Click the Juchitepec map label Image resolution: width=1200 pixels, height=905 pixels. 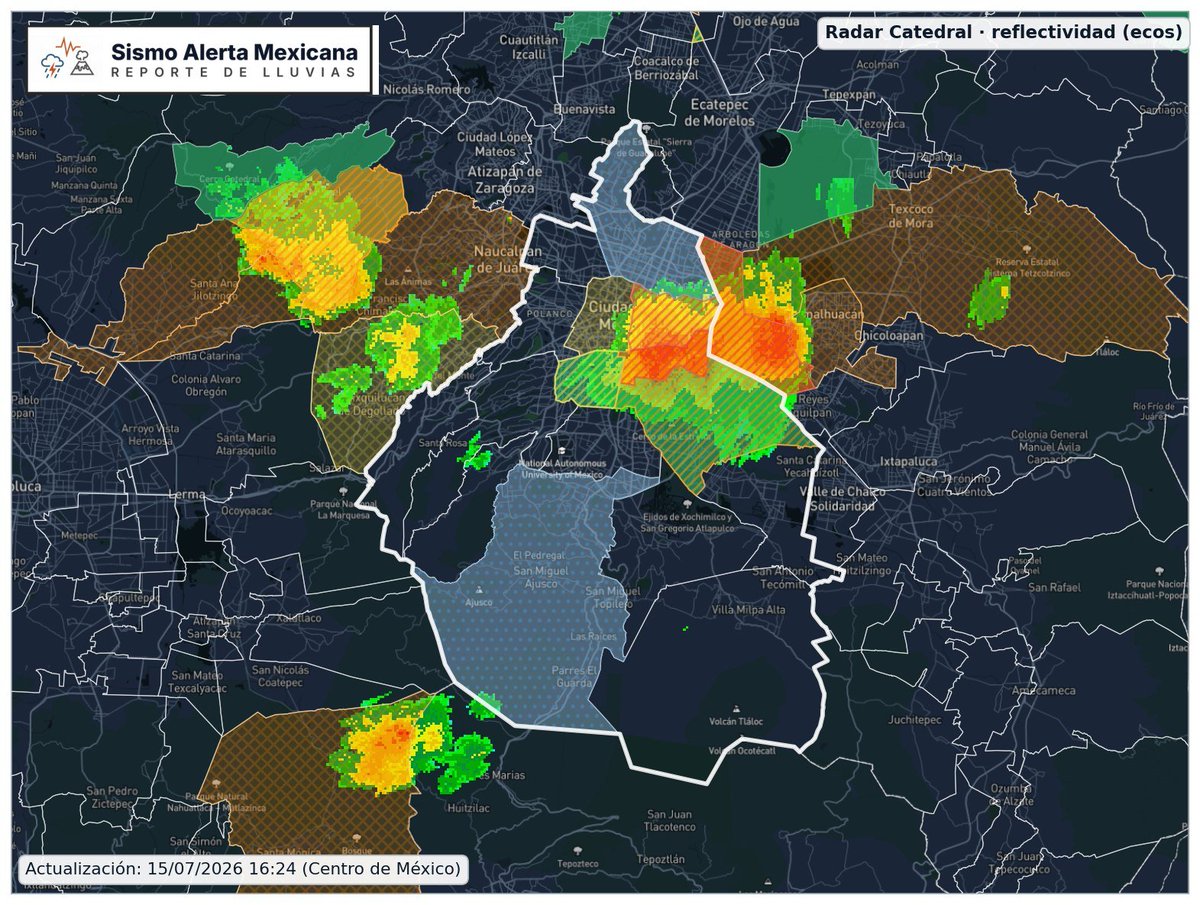tap(915, 719)
